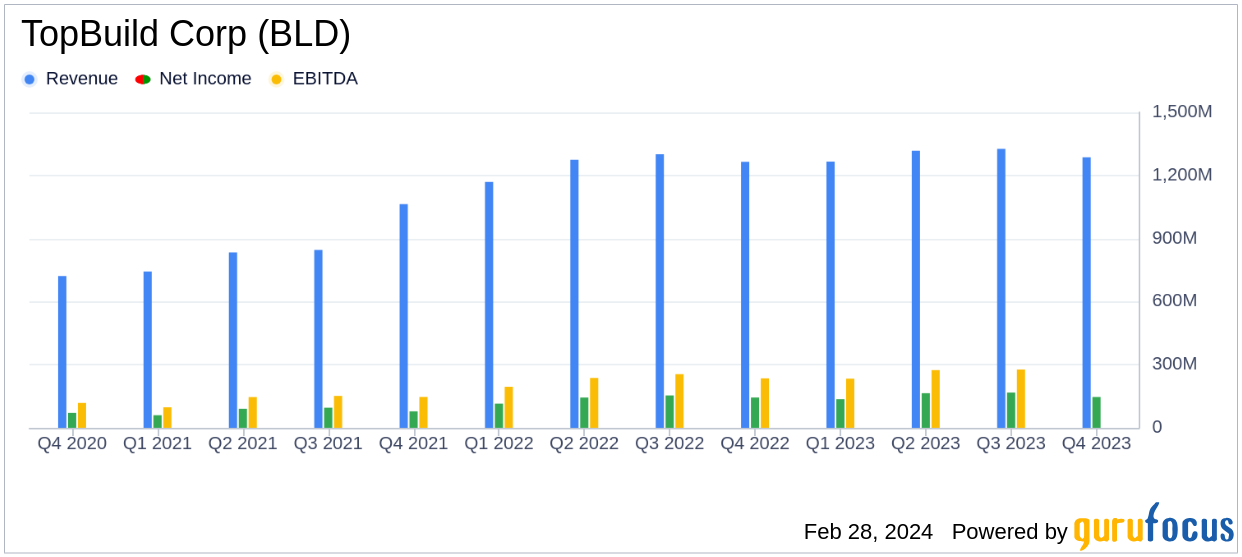
Task: Click the red-green Net Income legend dot
Action: [x=143, y=79]
